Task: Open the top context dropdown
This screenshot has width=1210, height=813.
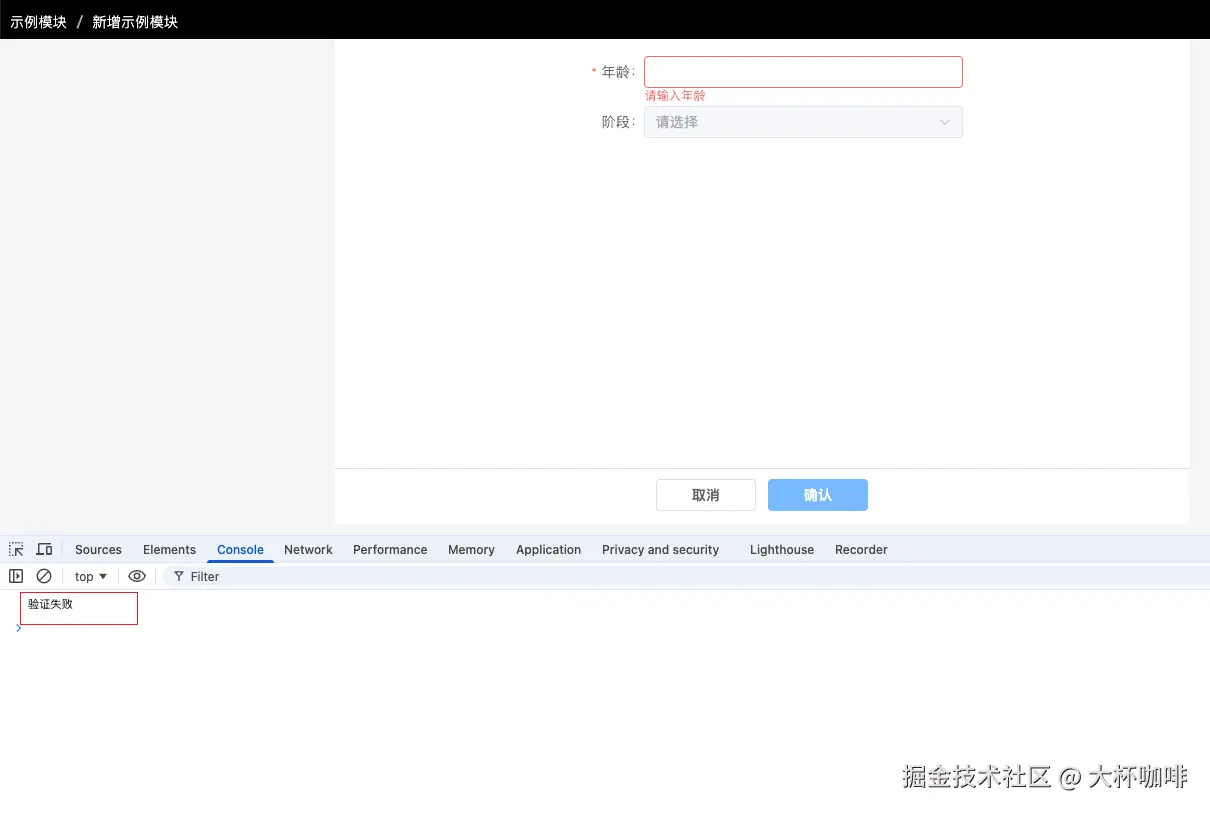Action: point(91,576)
